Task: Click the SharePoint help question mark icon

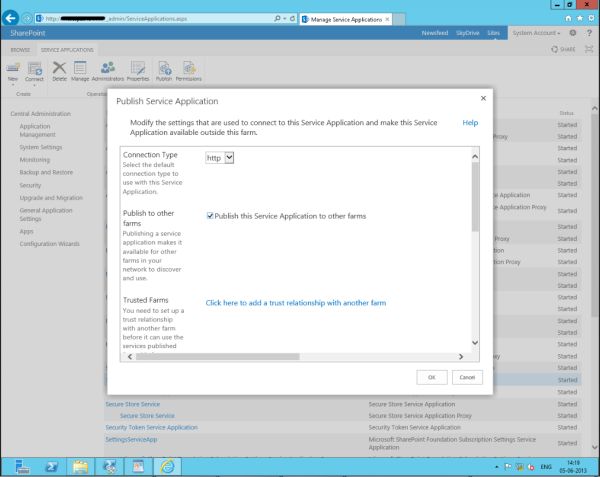Action: click(x=589, y=33)
